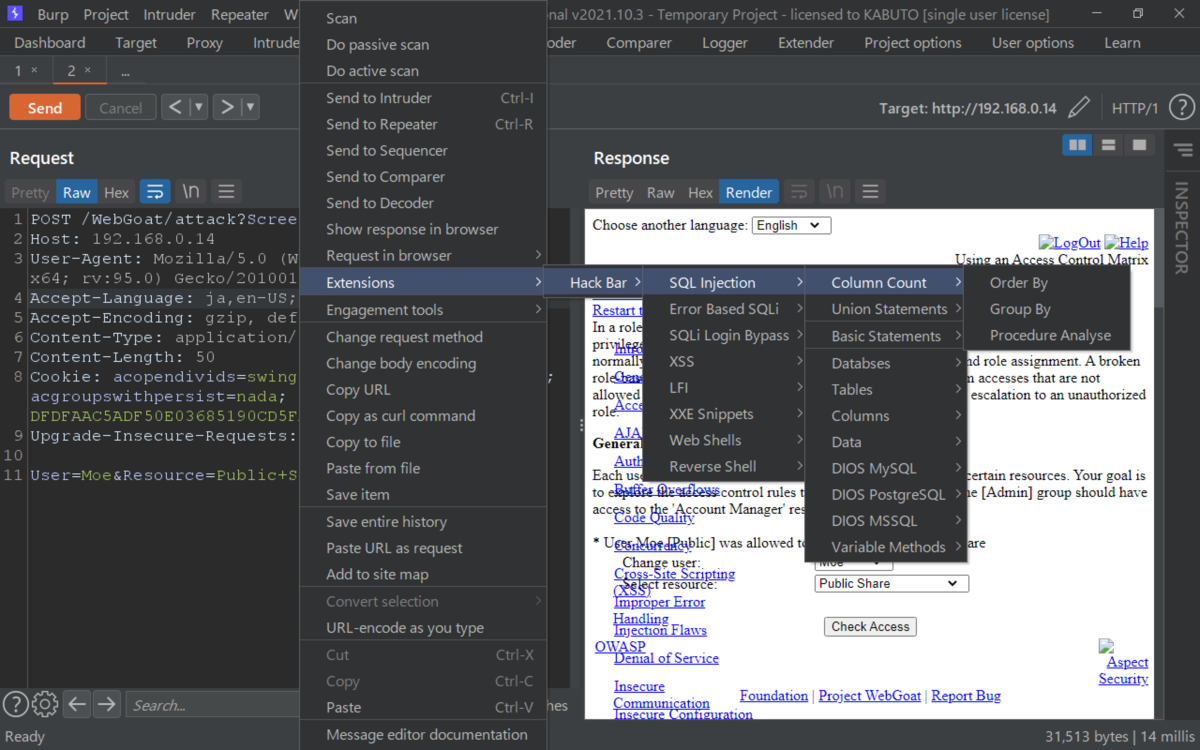Open the Public Share resource dropdown
This screenshot has height=750, width=1200.
tap(892, 583)
